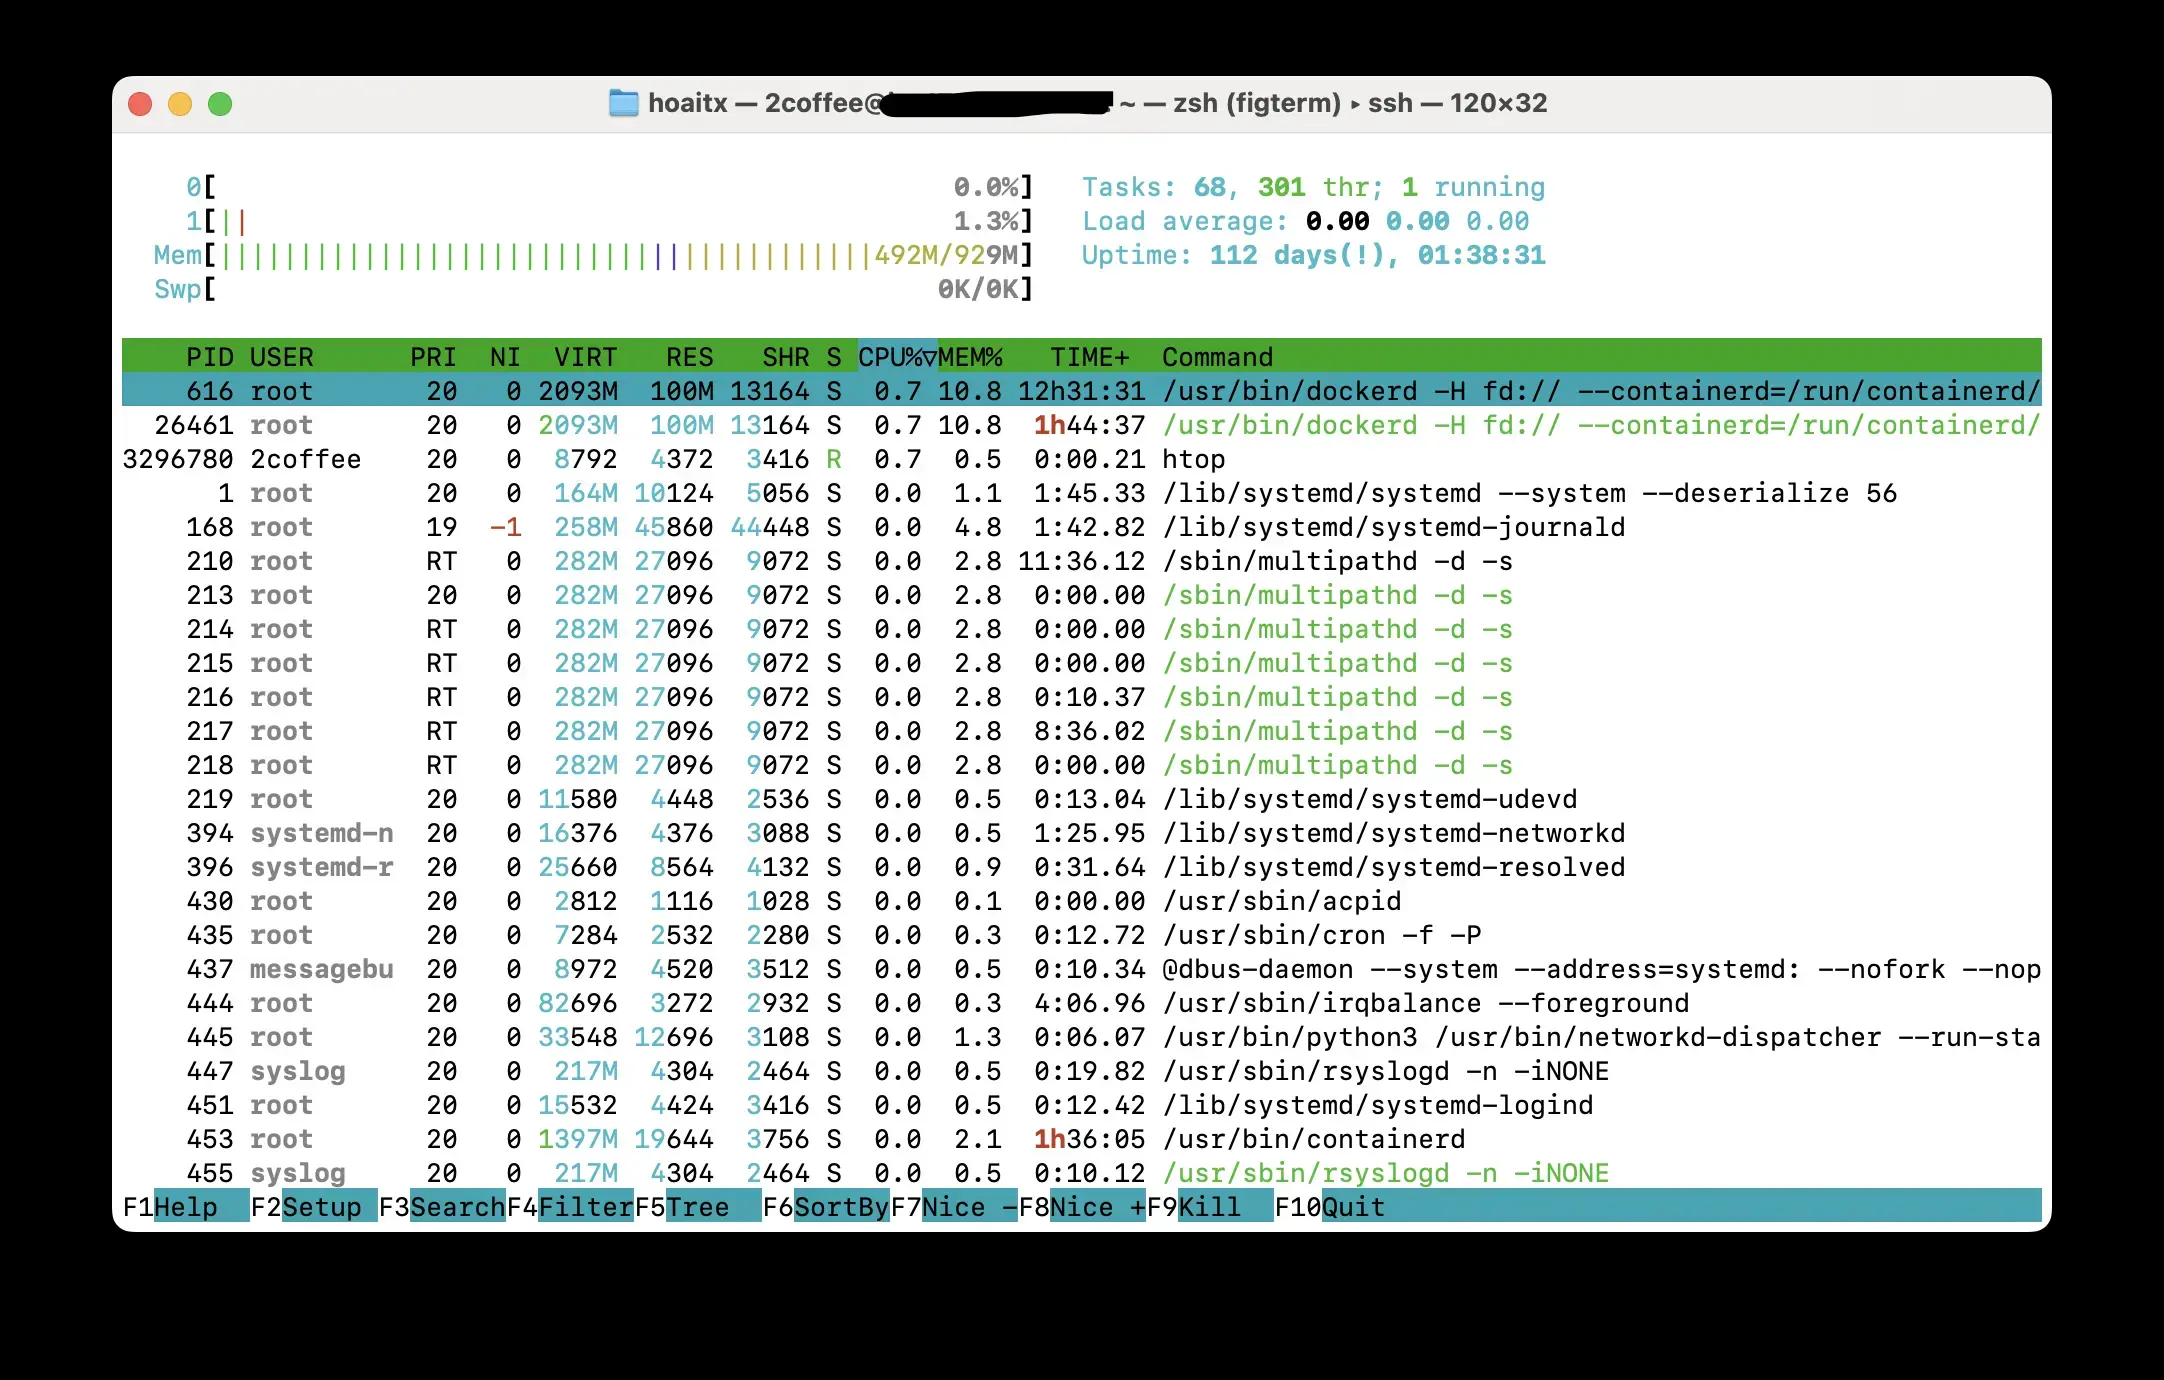Screen dimensions: 2164x1380
Task: Select multipathd thread row PID 217
Action: pos(1081,731)
